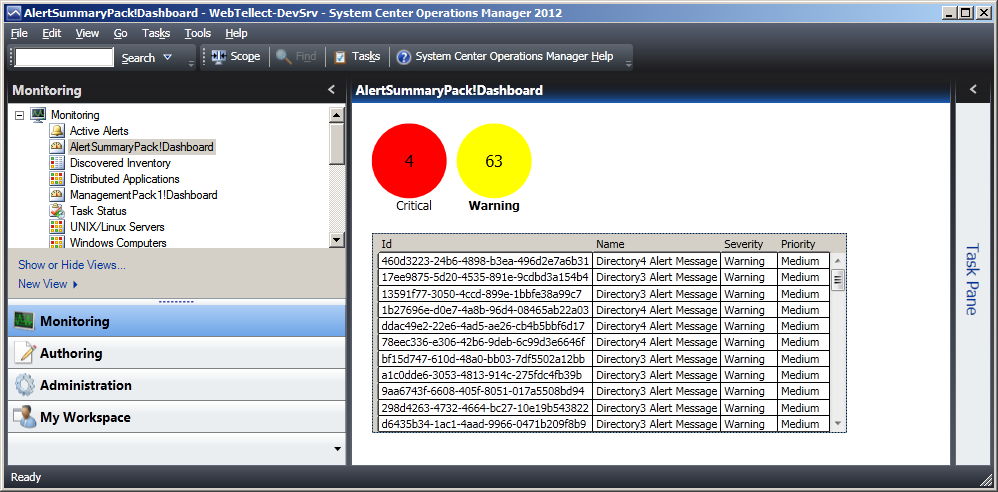Click the New View link
998x492 pixels.
[x=43, y=284]
